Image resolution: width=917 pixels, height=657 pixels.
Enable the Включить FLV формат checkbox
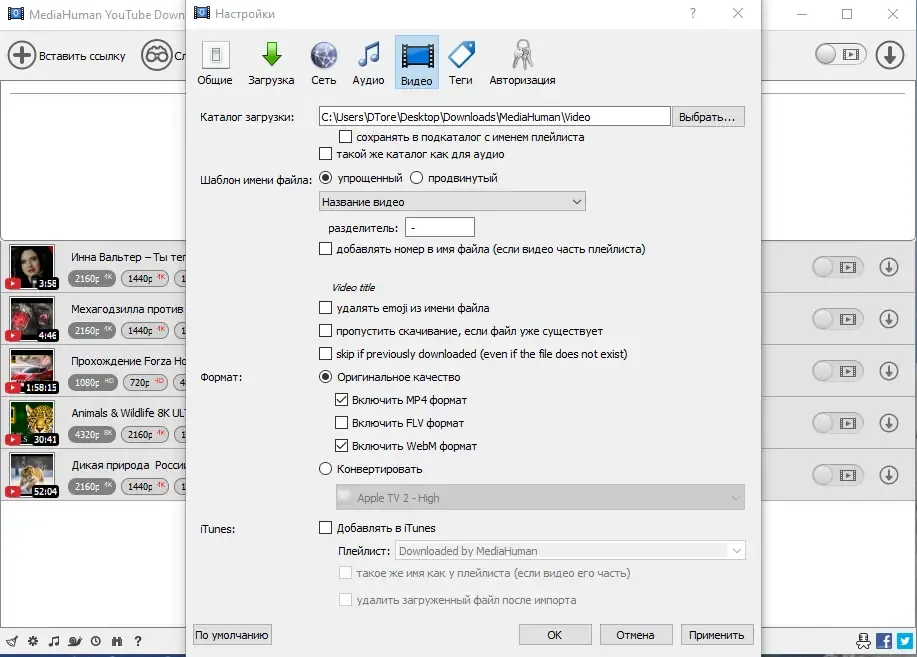coord(341,422)
